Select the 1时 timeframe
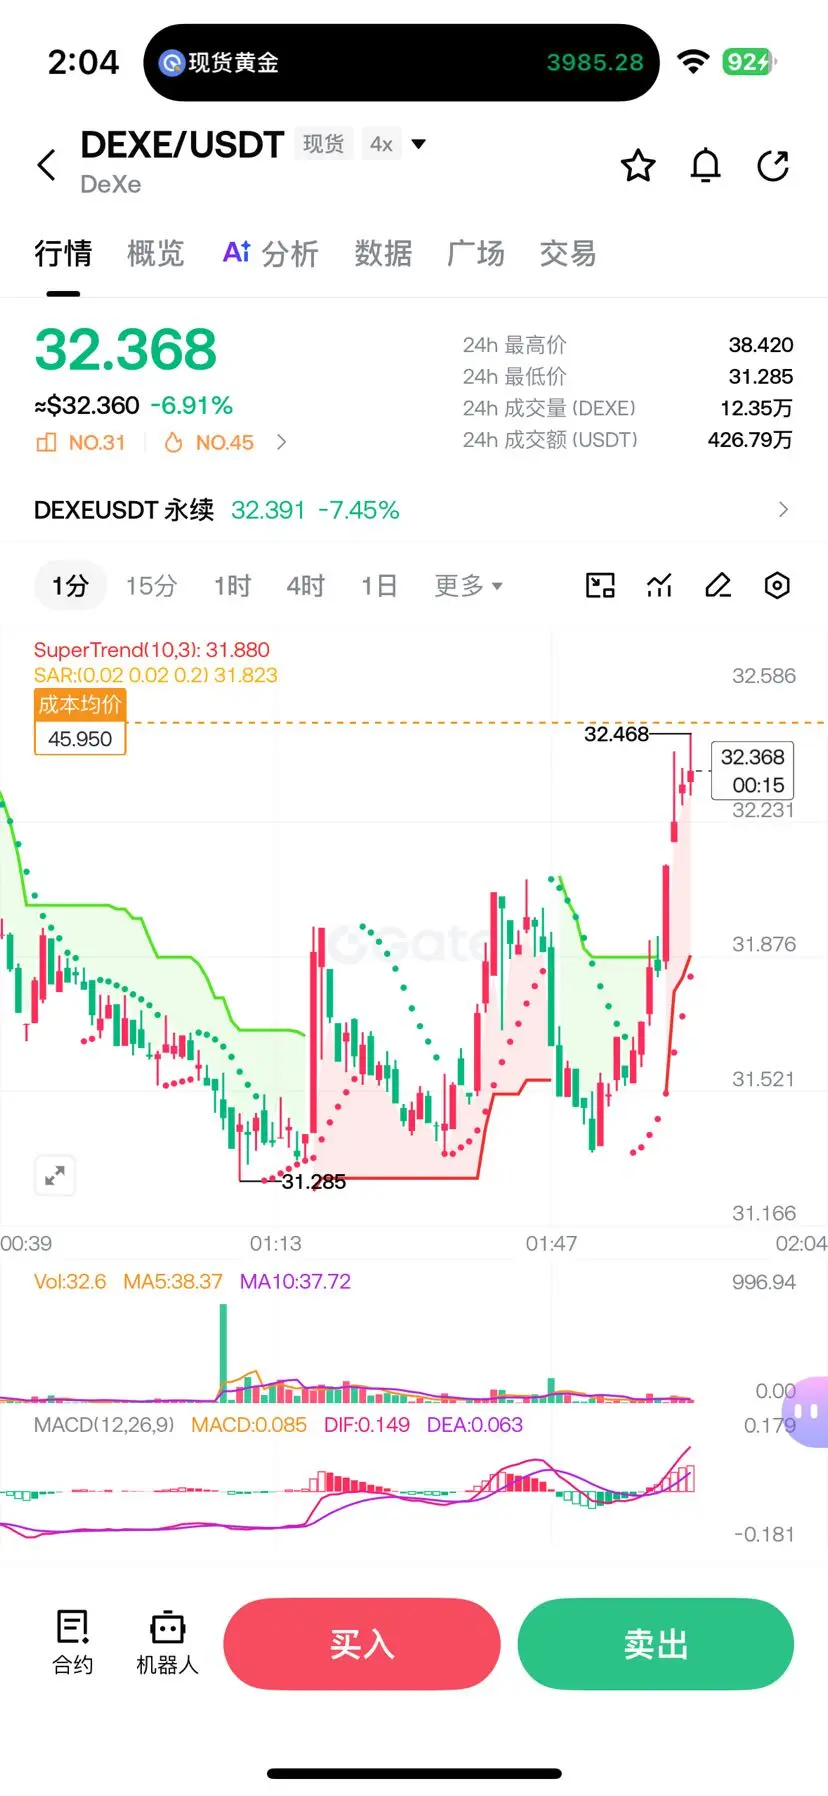 (232, 586)
